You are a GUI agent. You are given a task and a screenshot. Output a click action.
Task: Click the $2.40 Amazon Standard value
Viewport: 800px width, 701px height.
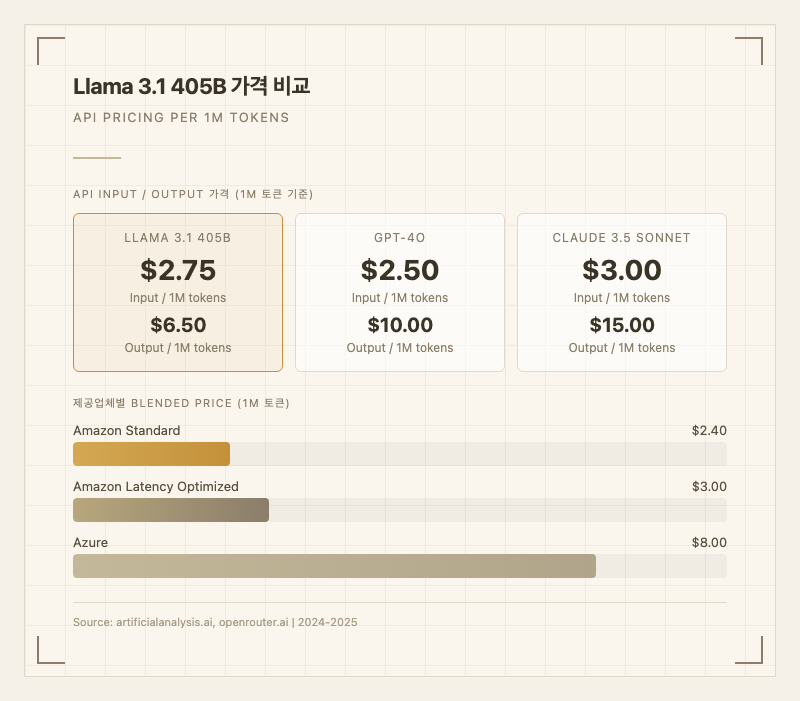pos(708,431)
